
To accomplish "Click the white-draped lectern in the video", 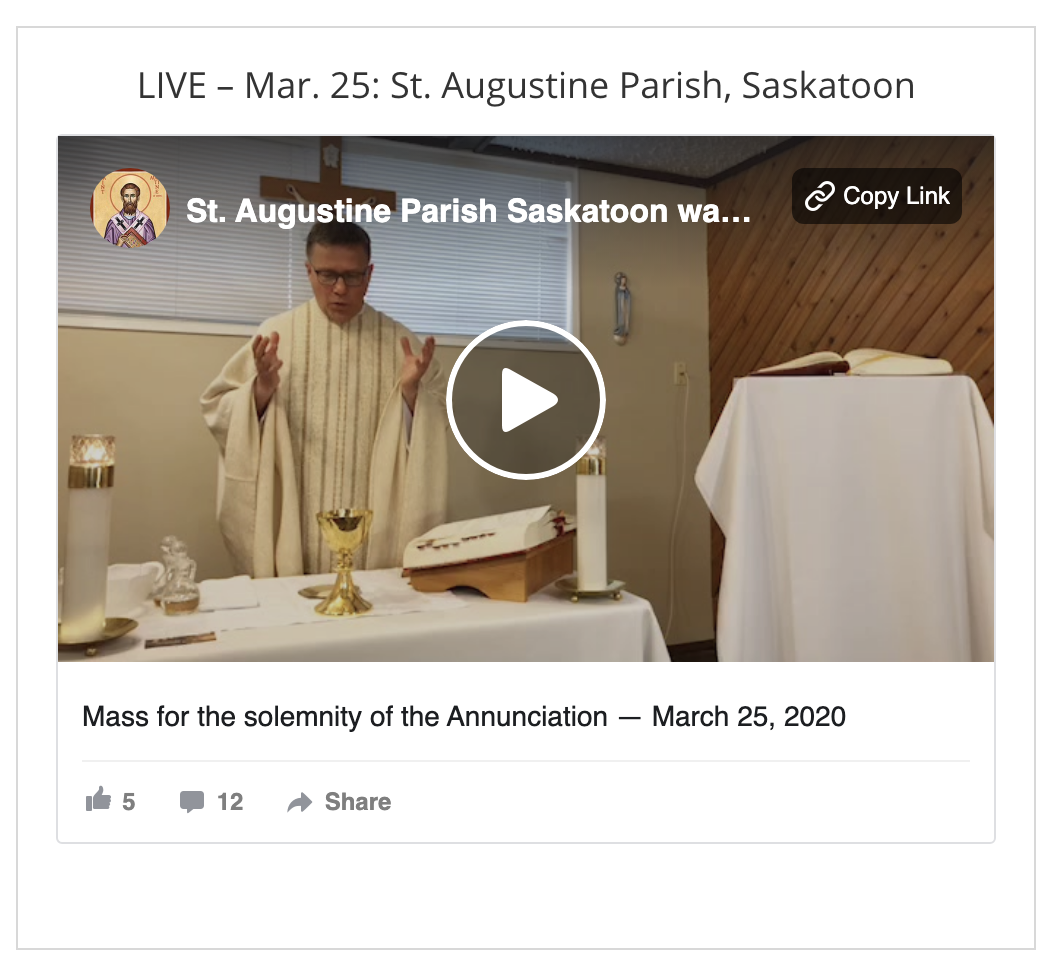I will coord(844,511).
